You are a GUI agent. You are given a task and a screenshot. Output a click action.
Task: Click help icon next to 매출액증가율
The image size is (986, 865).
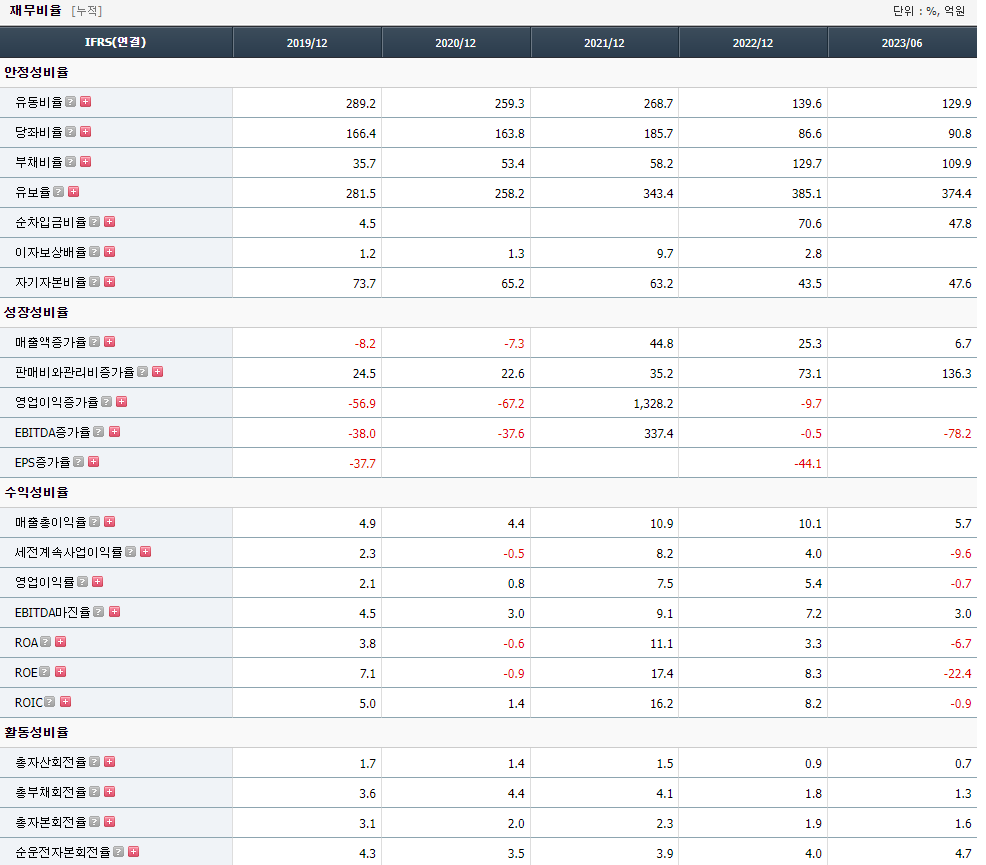[x=94, y=342]
